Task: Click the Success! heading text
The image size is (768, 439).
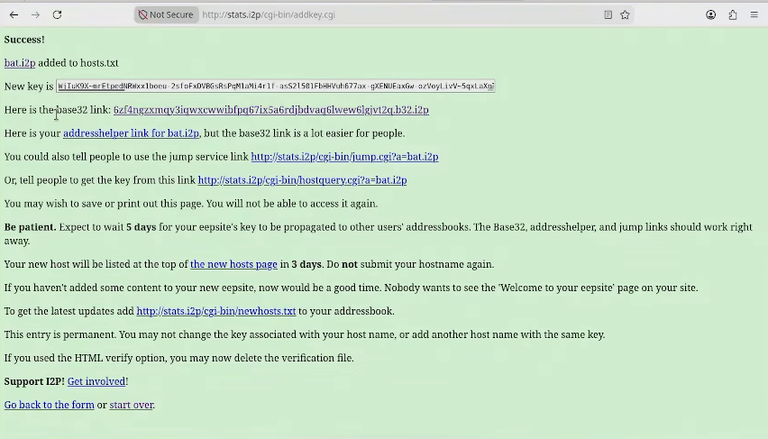Action: 24,39
